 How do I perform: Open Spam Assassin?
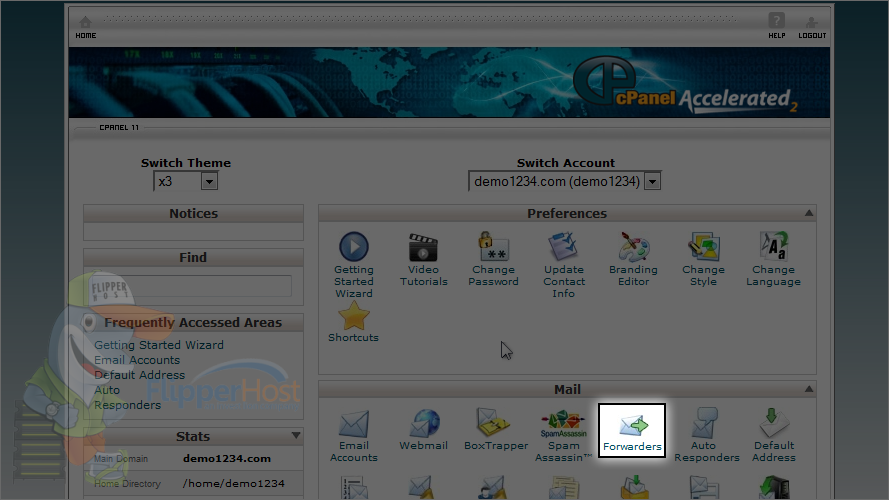coord(564,435)
